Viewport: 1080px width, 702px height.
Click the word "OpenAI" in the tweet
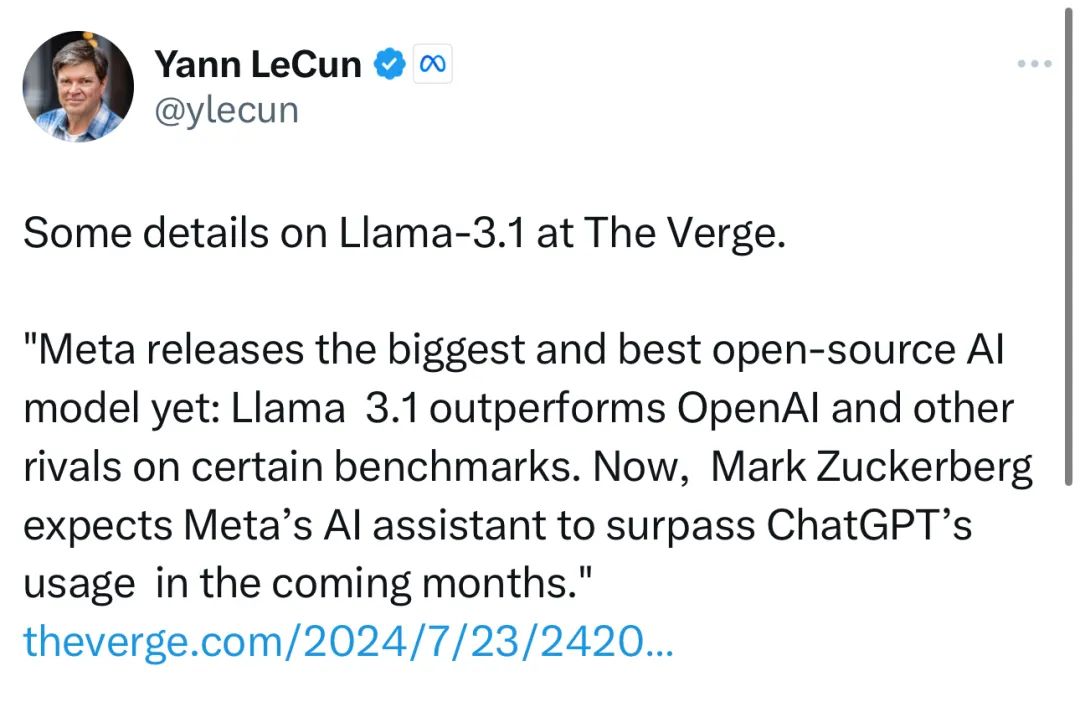pyautogui.click(x=749, y=409)
